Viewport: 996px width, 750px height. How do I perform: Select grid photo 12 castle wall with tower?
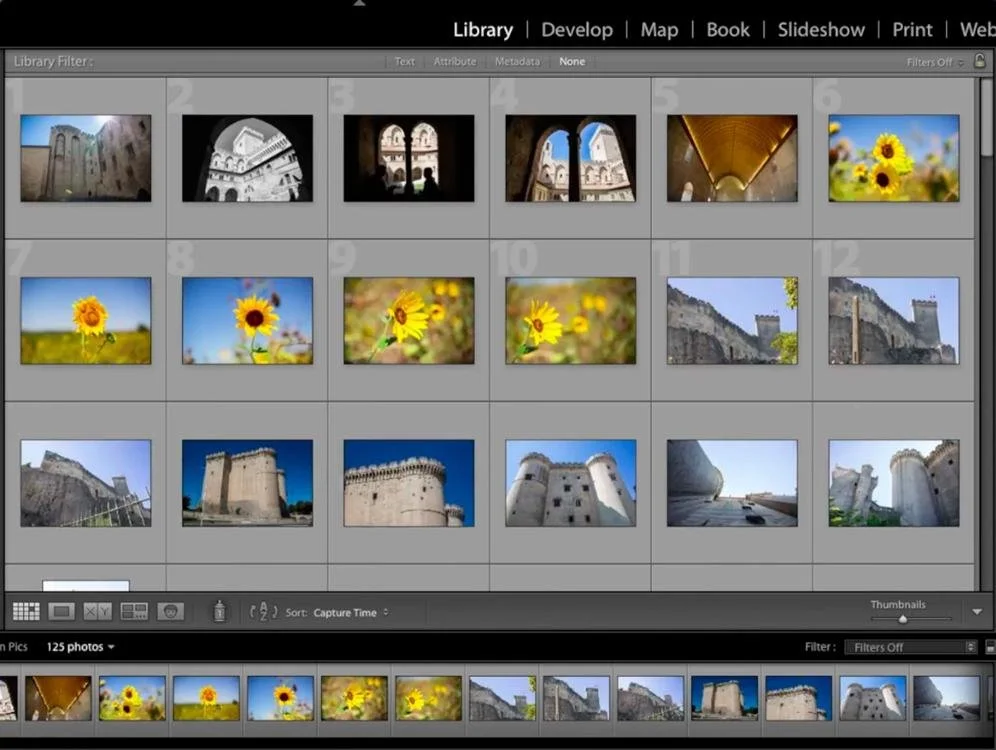click(x=894, y=321)
